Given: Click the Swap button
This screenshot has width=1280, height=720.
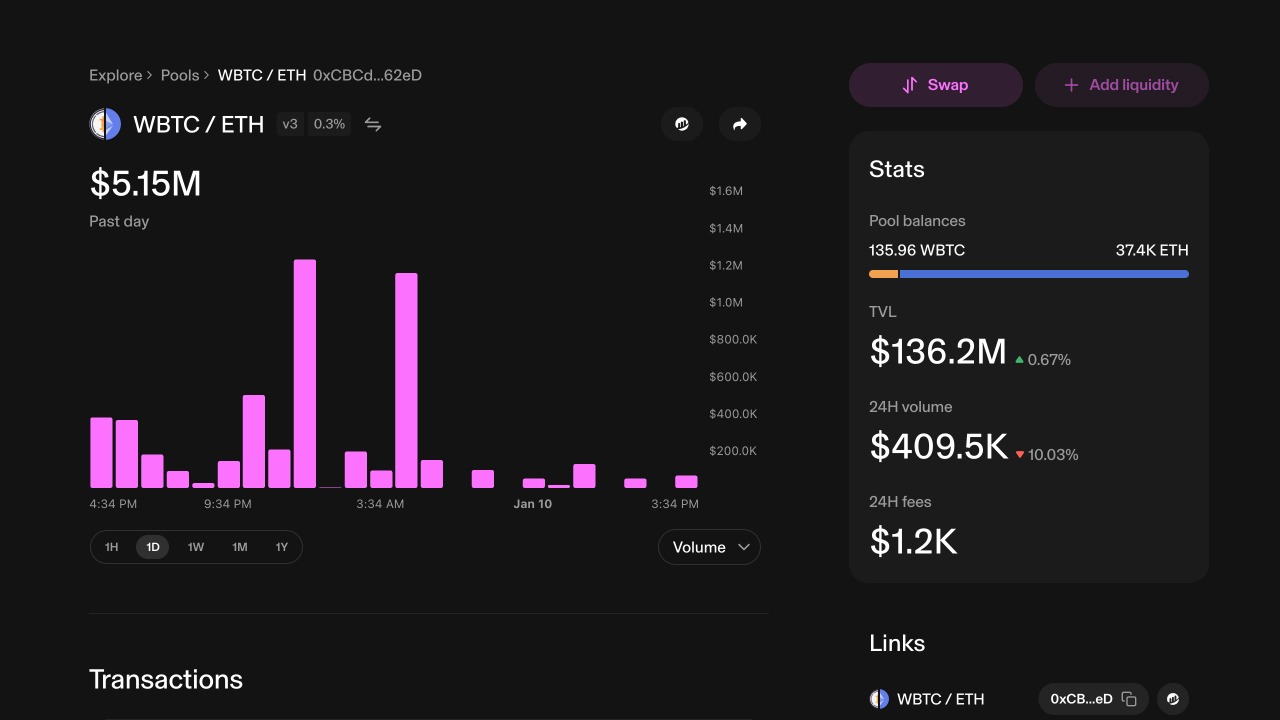Looking at the screenshot, I should 936,85.
